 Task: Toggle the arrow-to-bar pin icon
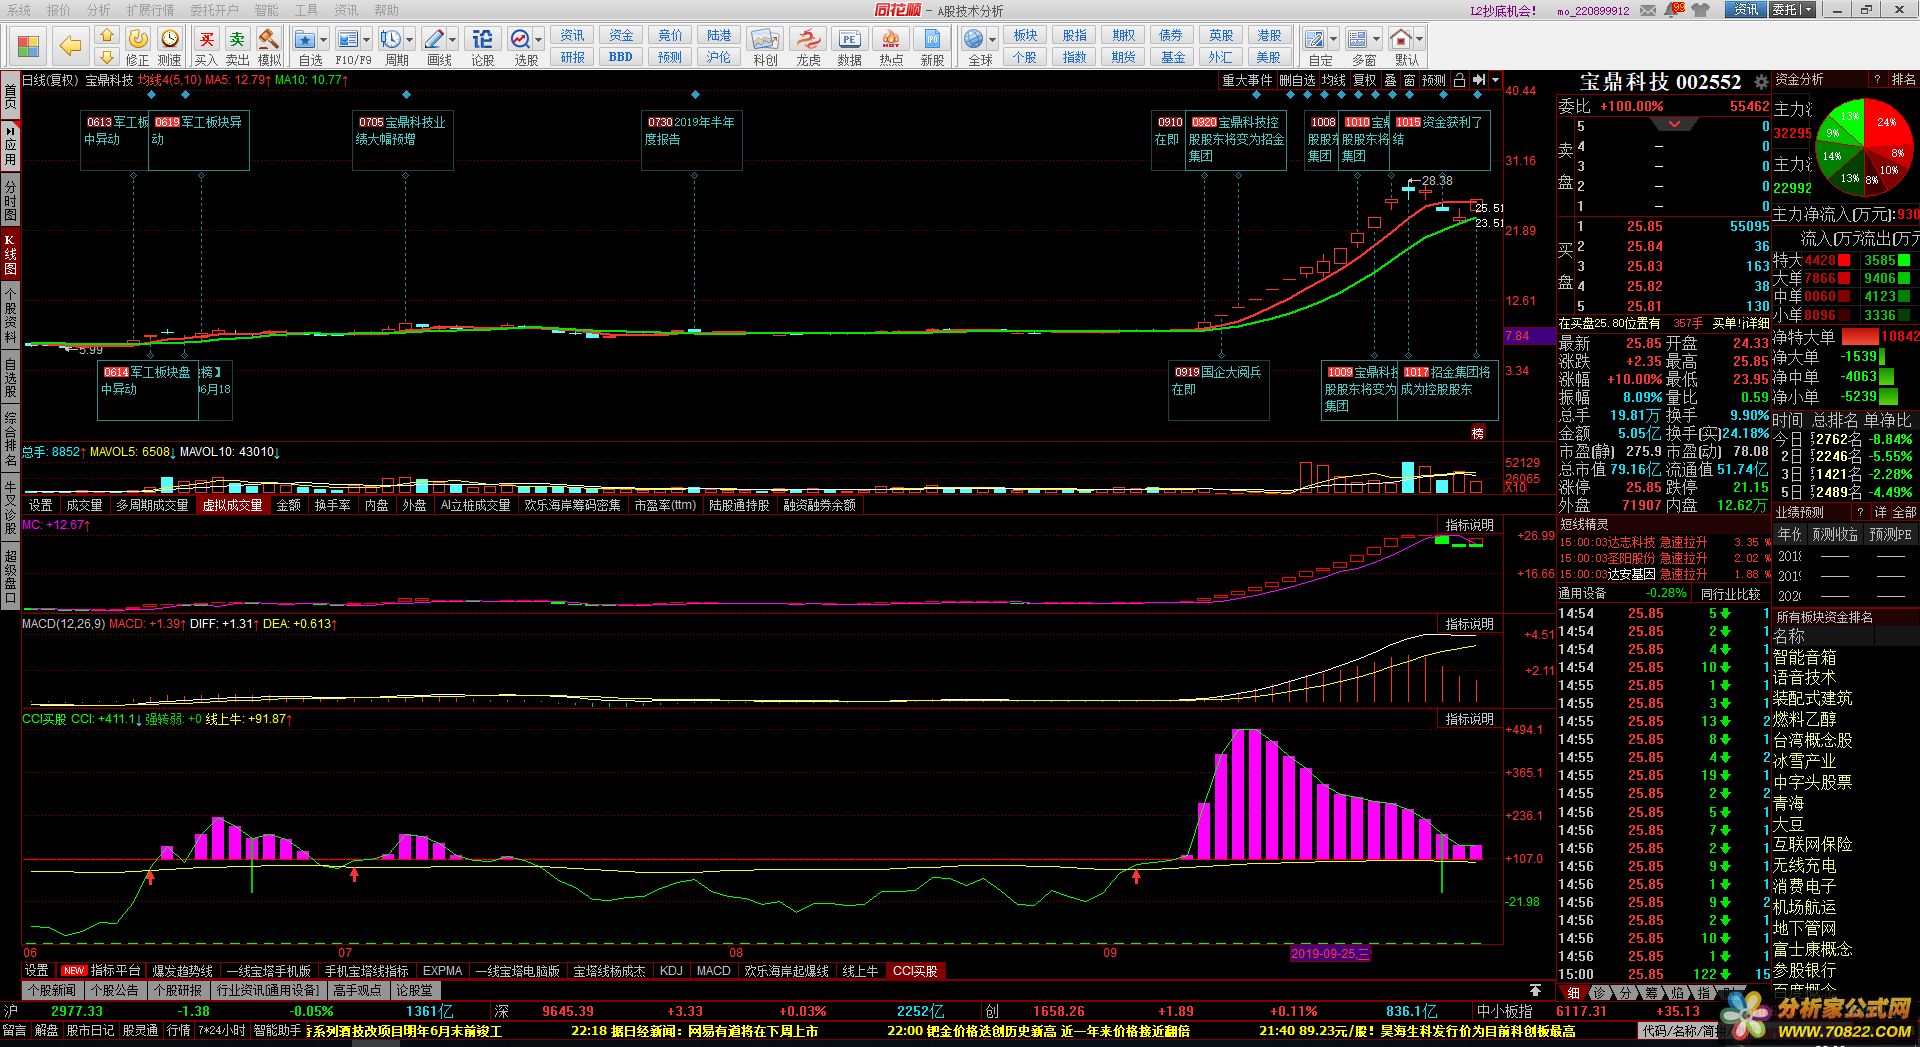(x=1479, y=80)
